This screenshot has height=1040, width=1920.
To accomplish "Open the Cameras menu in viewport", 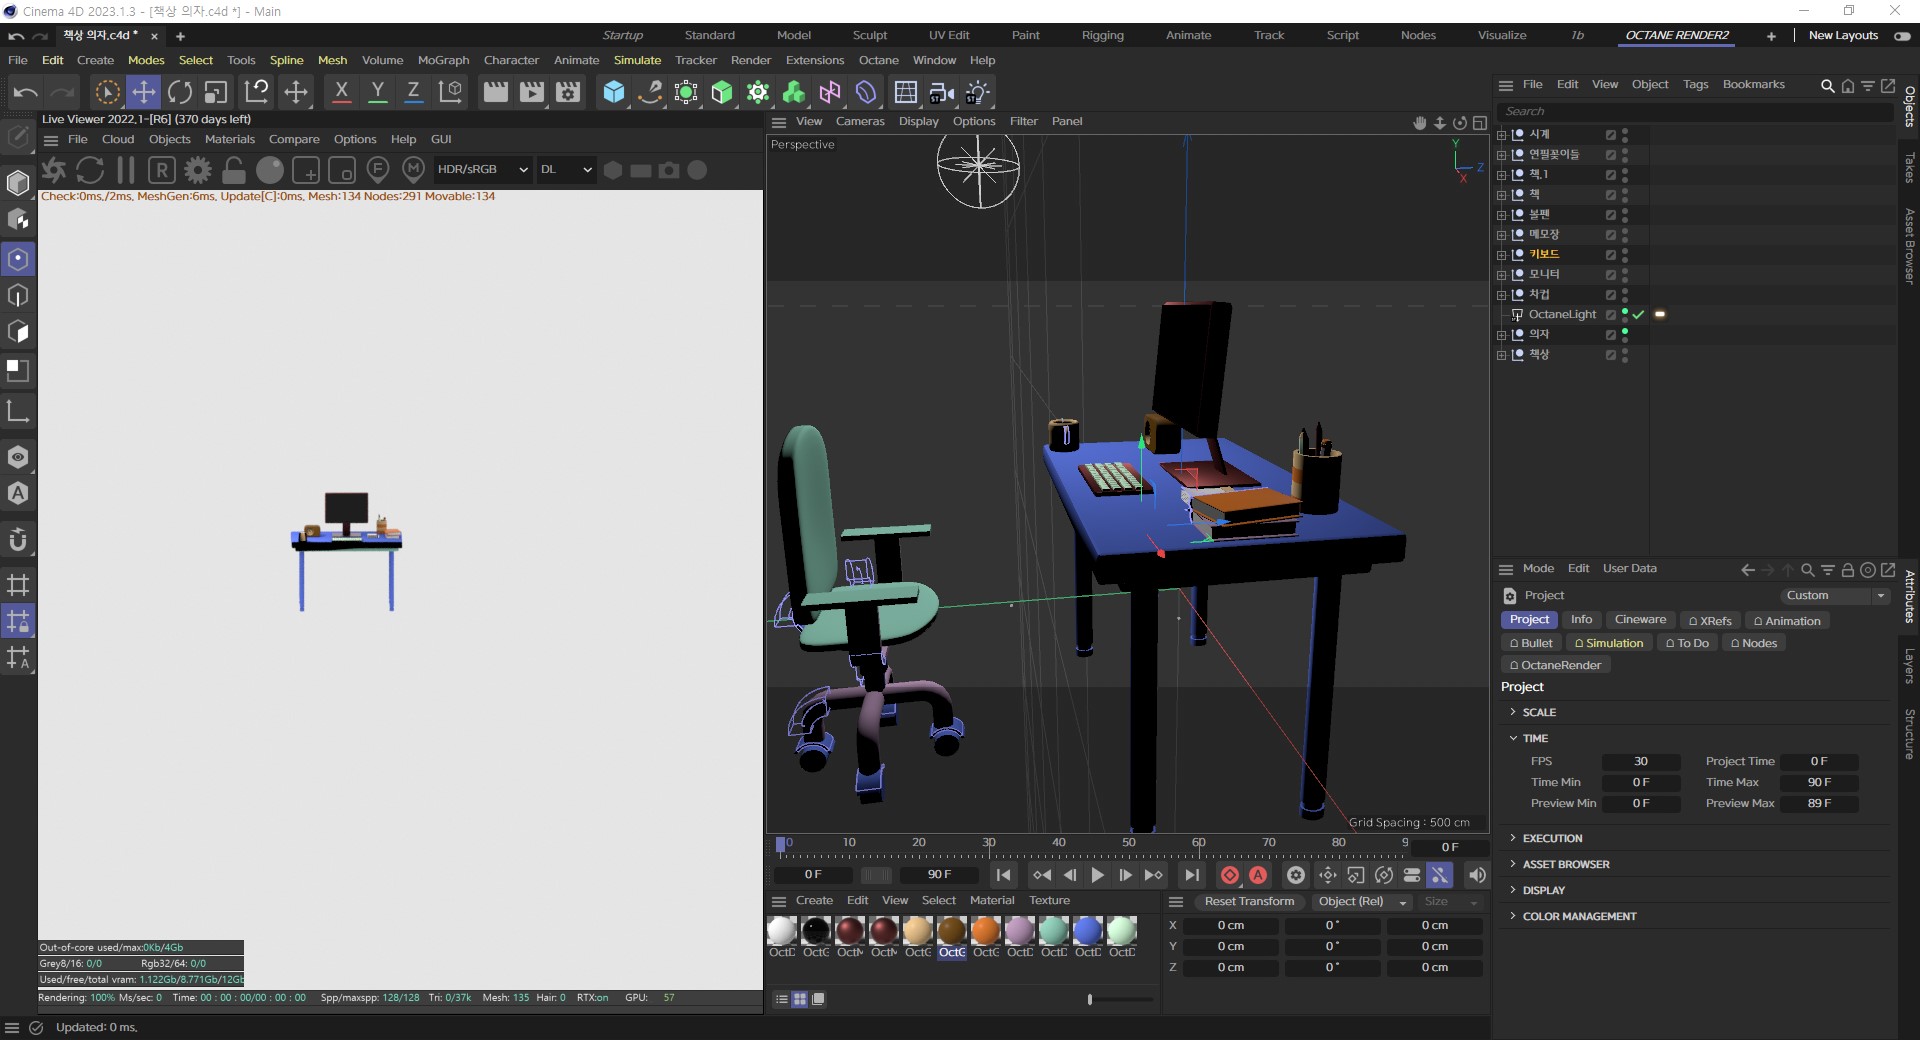I will 860,121.
